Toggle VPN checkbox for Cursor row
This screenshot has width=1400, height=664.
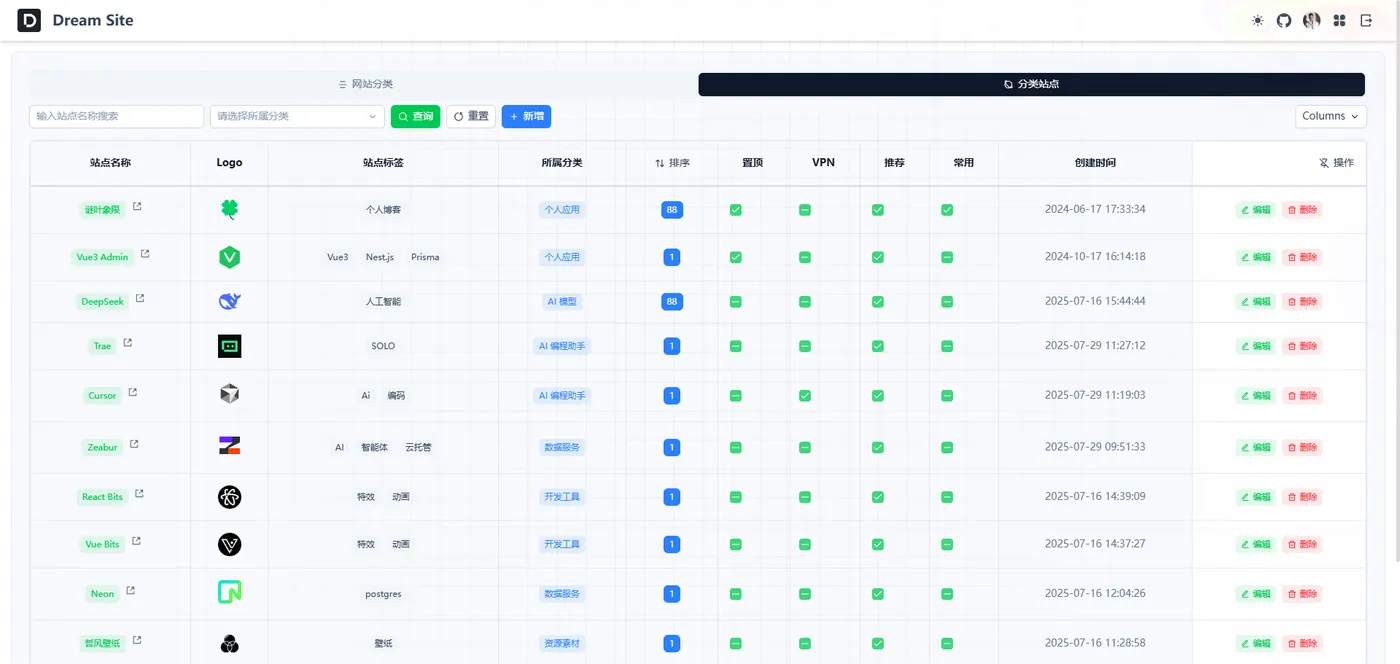click(x=804, y=395)
